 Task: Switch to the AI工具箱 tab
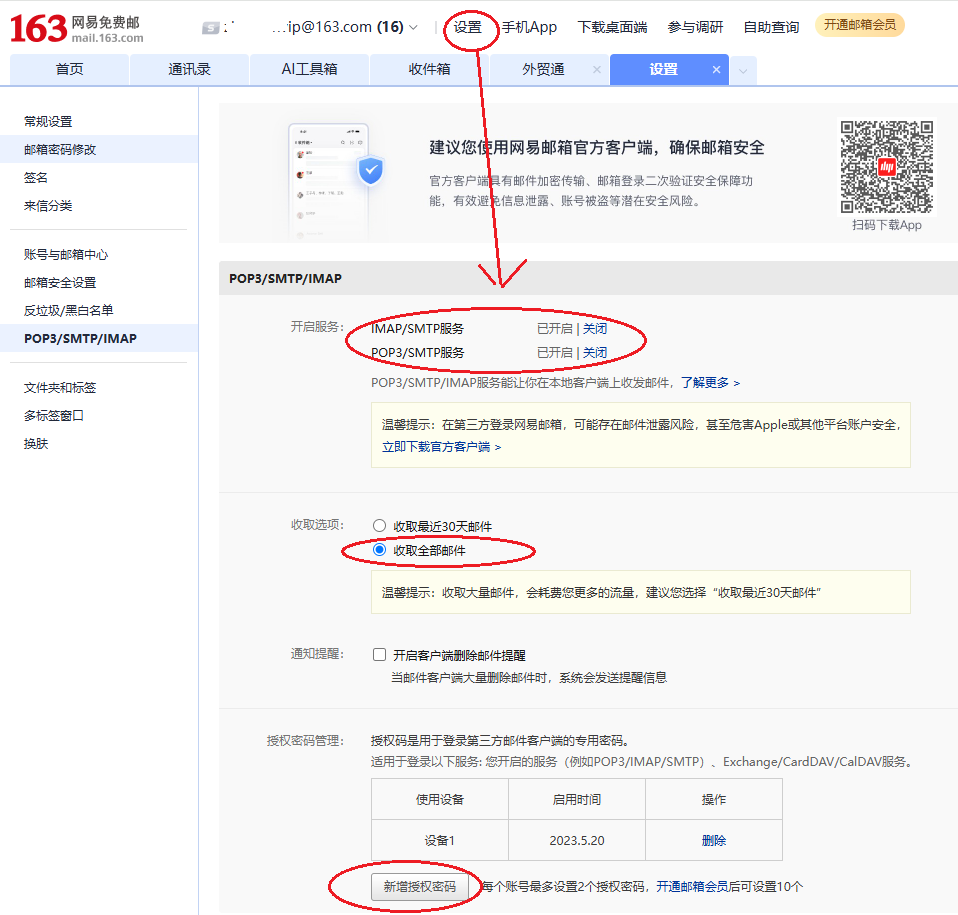pos(309,70)
